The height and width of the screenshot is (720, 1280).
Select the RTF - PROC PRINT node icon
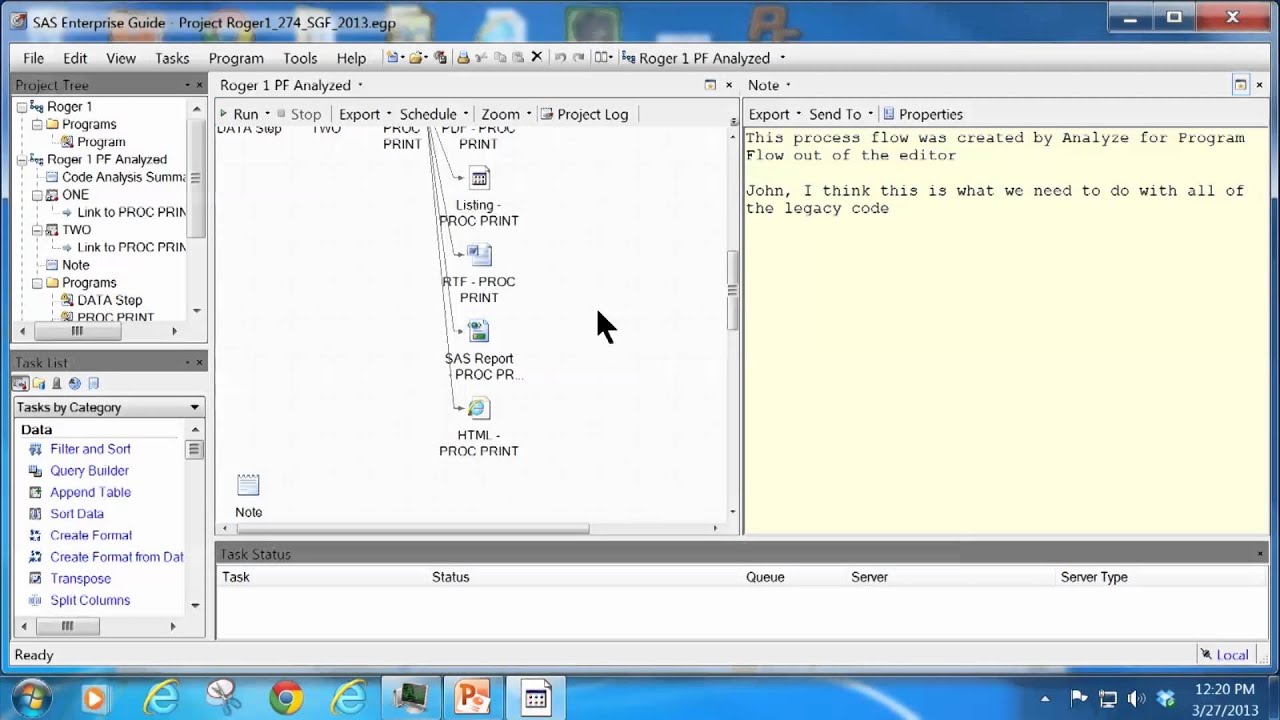(x=479, y=256)
